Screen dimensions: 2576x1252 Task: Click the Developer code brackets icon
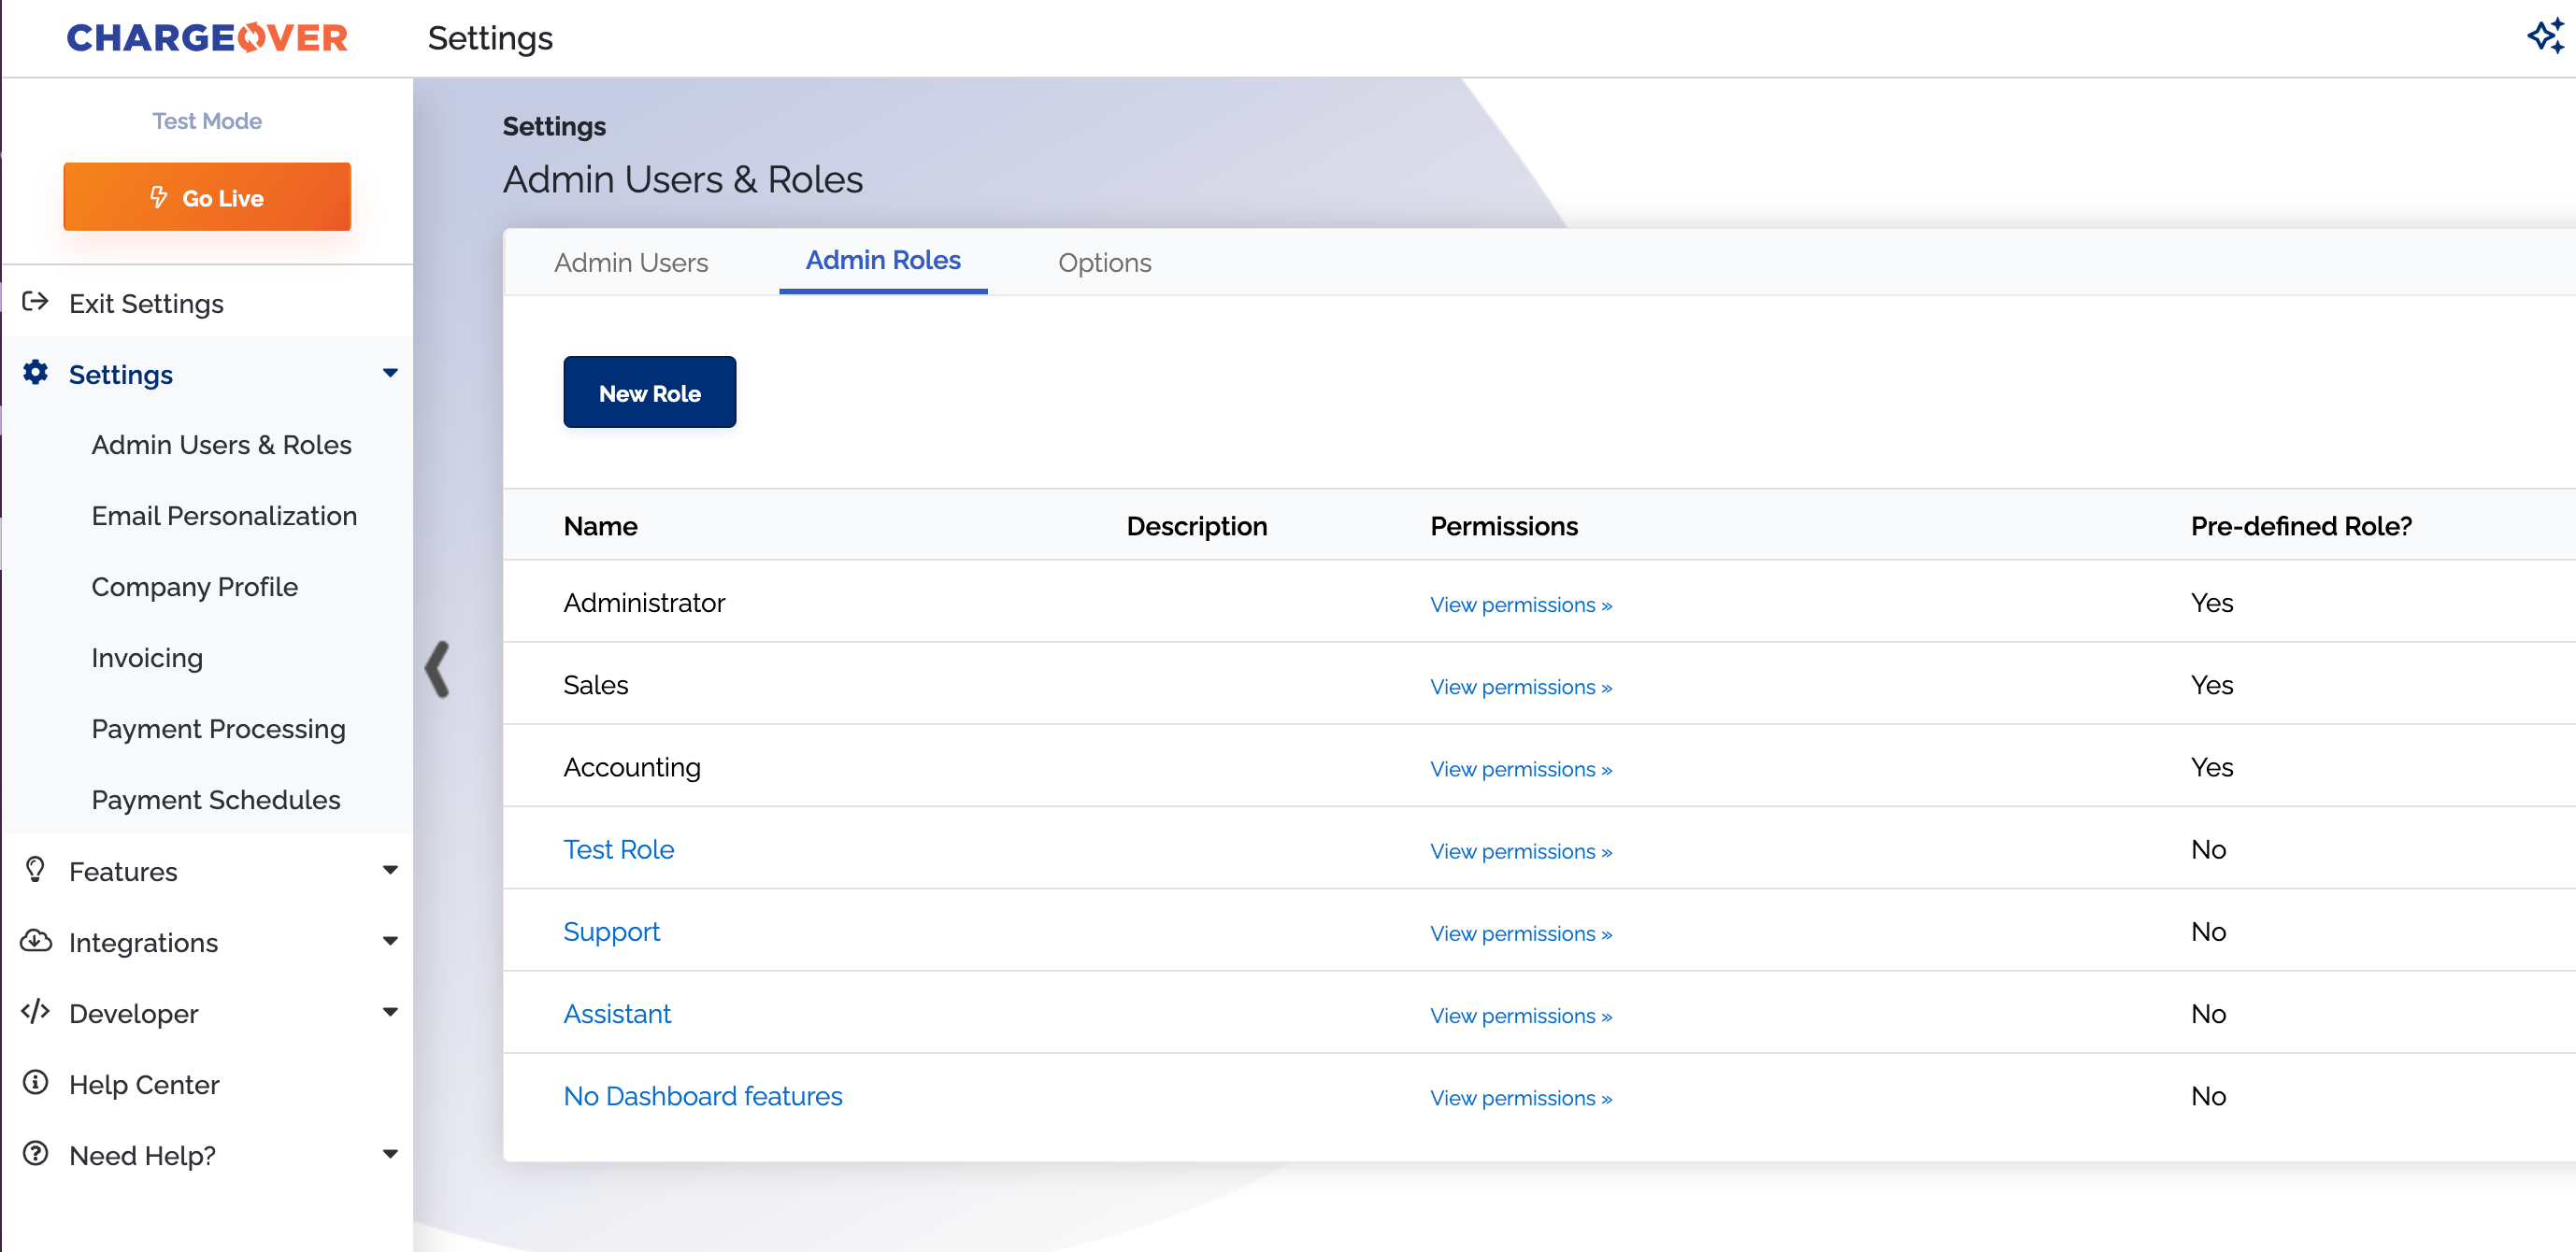tap(35, 1012)
